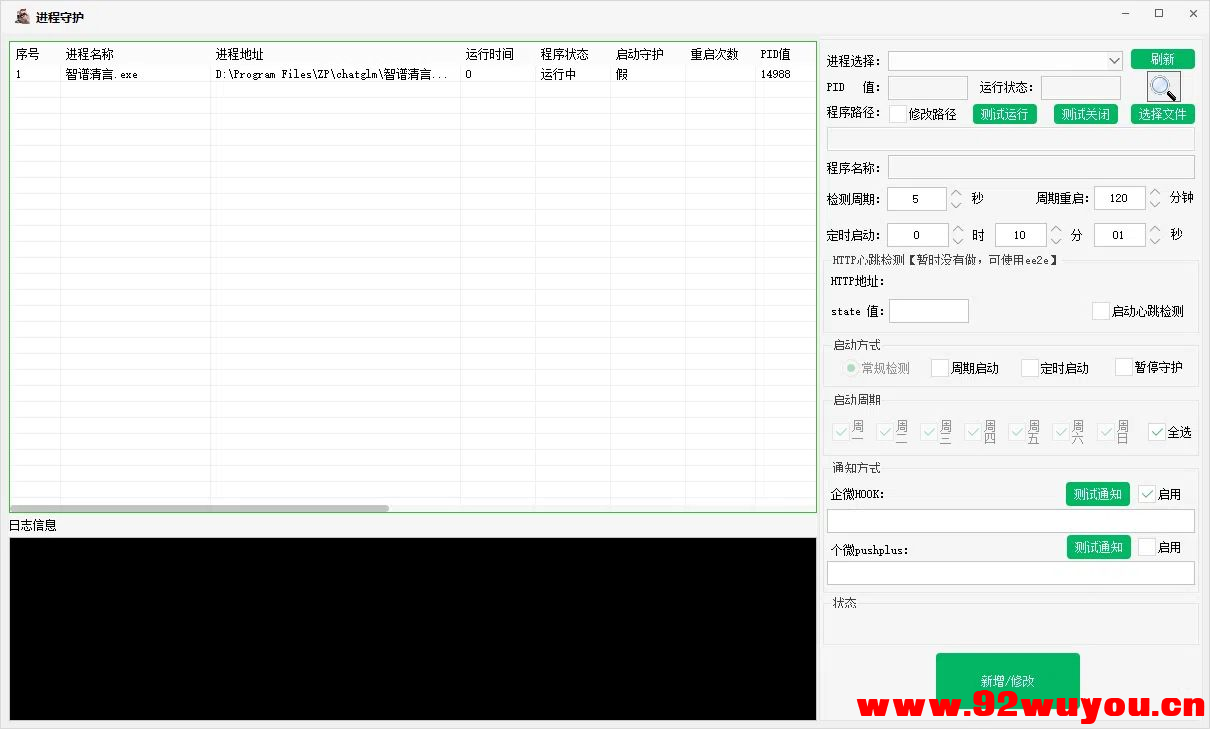Increase the 定时启动 hour value
The height and width of the screenshot is (729, 1210).
pyautogui.click(x=957, y=229)
